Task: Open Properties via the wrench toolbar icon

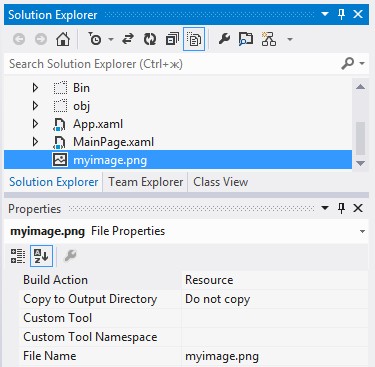Action: coord(224,39)
